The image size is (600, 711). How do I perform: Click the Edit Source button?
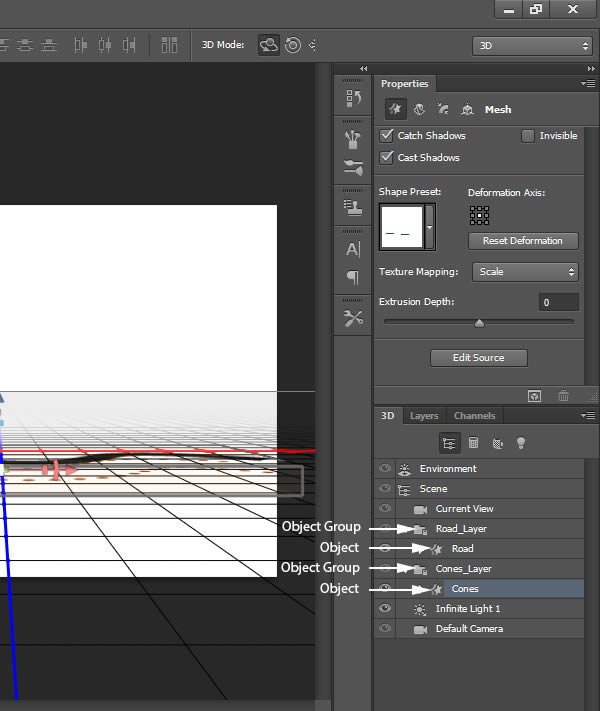click(478, 358)
